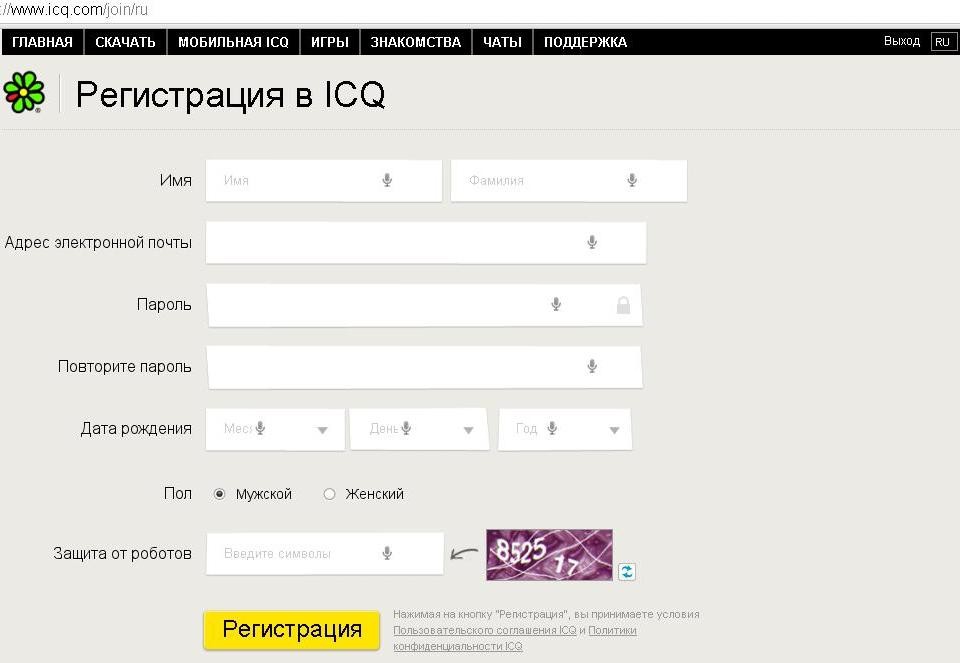Open Пользовательского соглашения ICQ link

[485, 630]
